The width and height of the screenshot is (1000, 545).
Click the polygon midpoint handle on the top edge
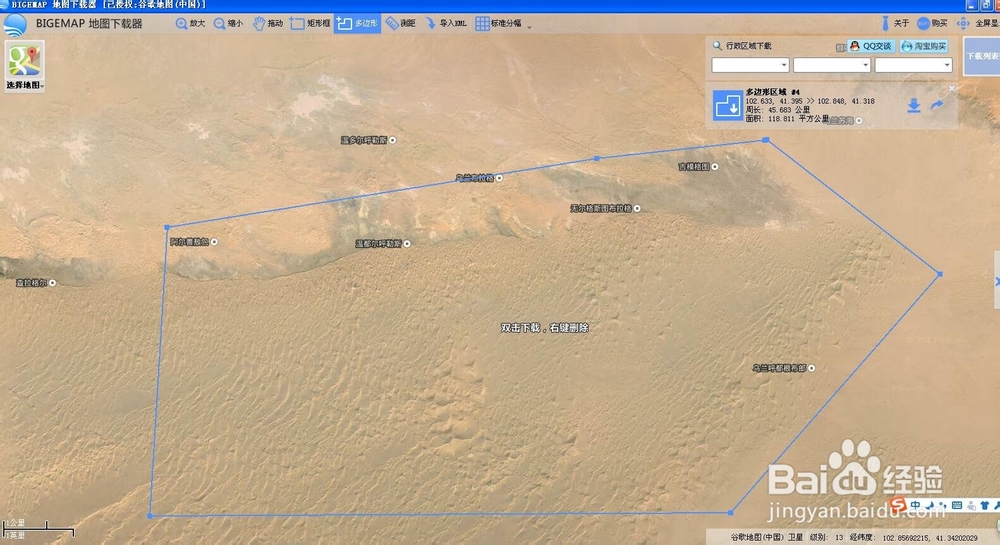click(x=596, y=158)
